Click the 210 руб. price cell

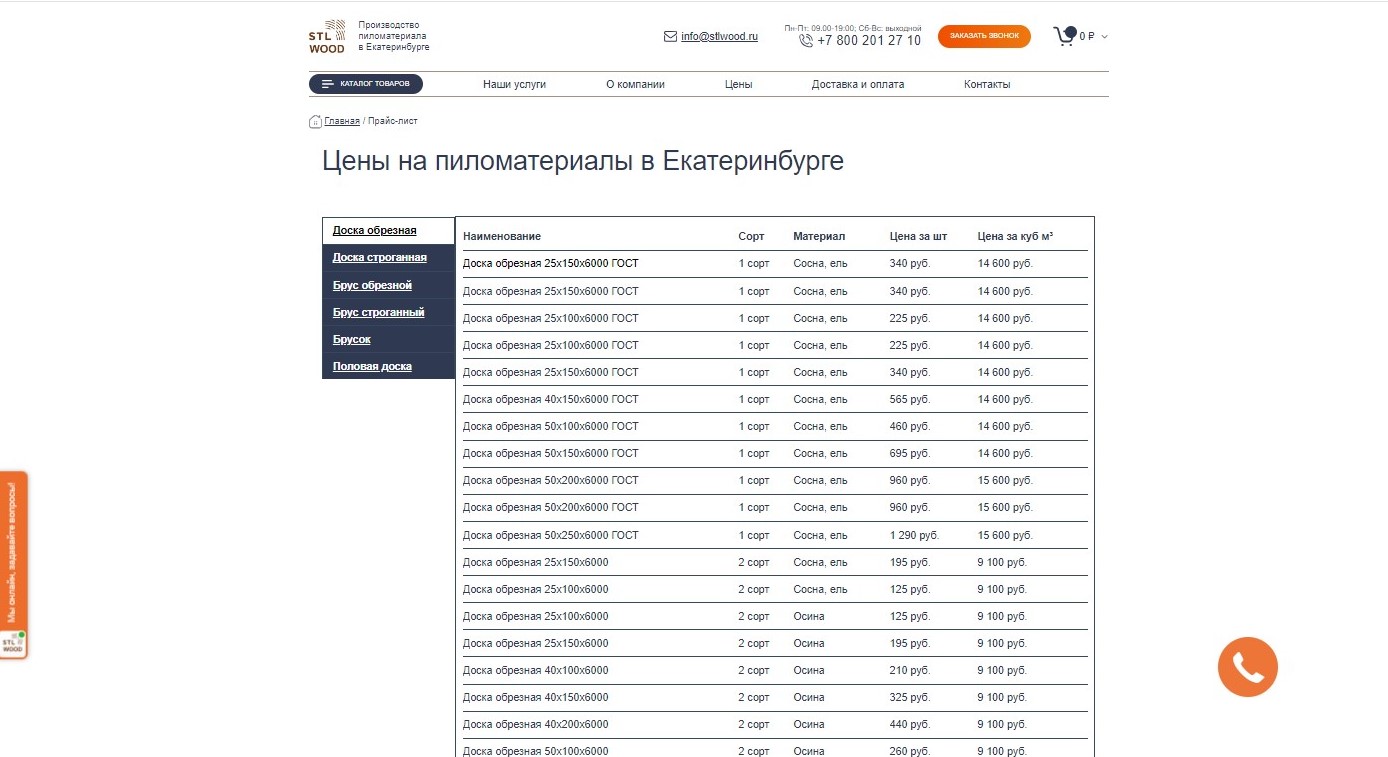[909, 670]
